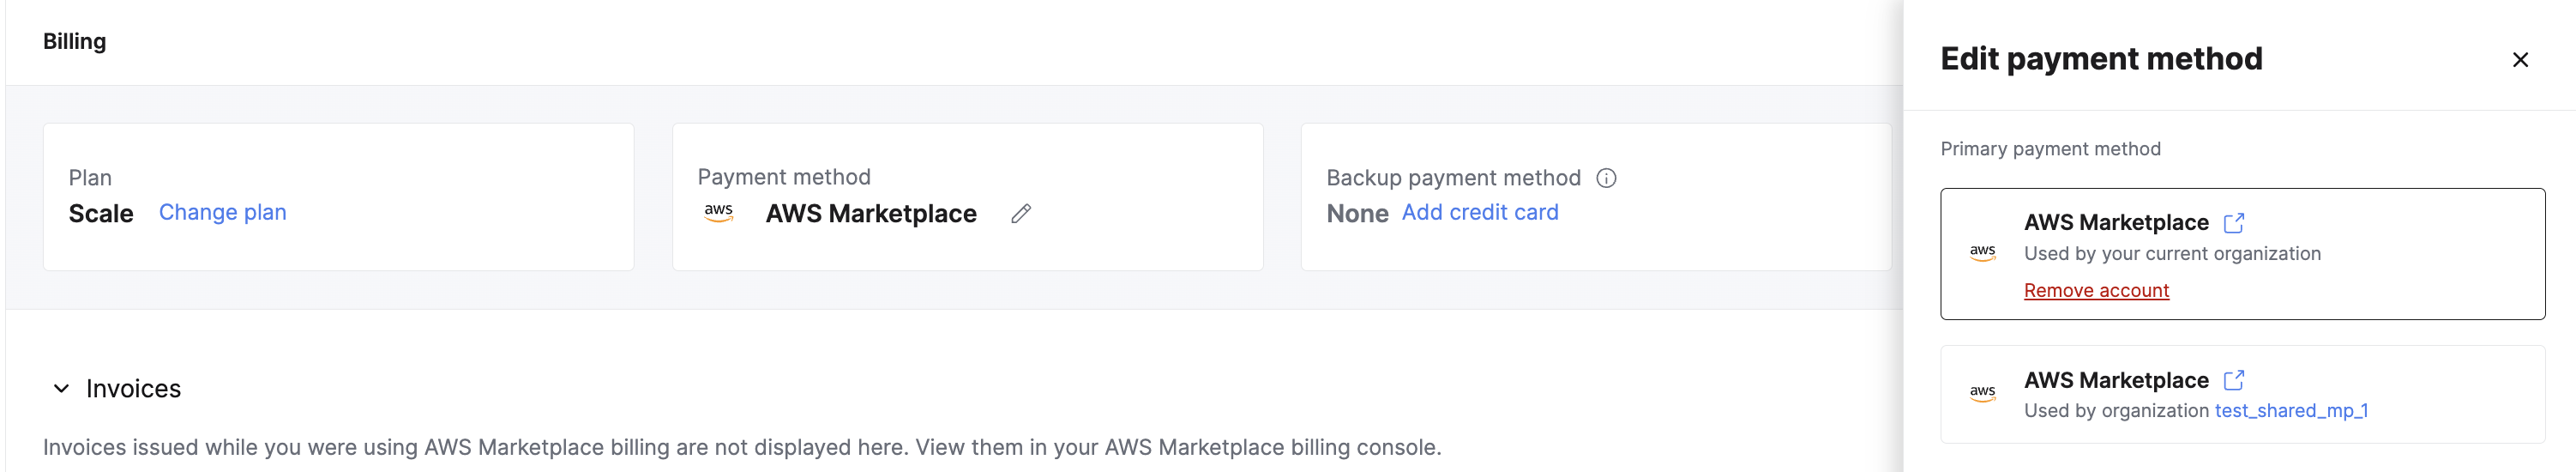Click the red Remove account link
The image size is (2576, 472).
(2096, 290)
